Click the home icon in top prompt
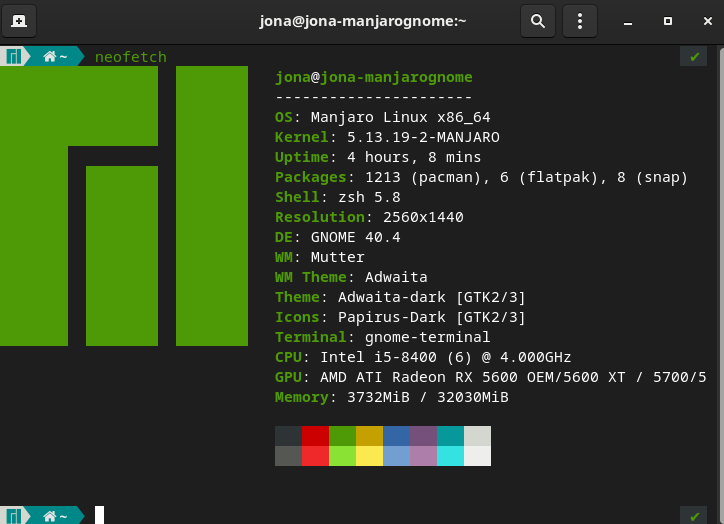This screenshot has width=724, height=524. pyautogui.click(x=49, y=57)
